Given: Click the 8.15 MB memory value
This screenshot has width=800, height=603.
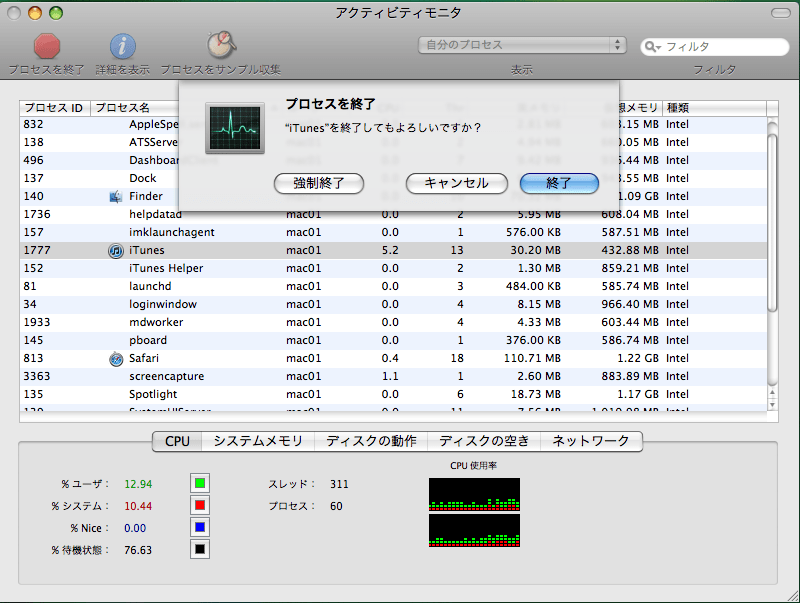Looking at the screenshot, I should 539,305.
